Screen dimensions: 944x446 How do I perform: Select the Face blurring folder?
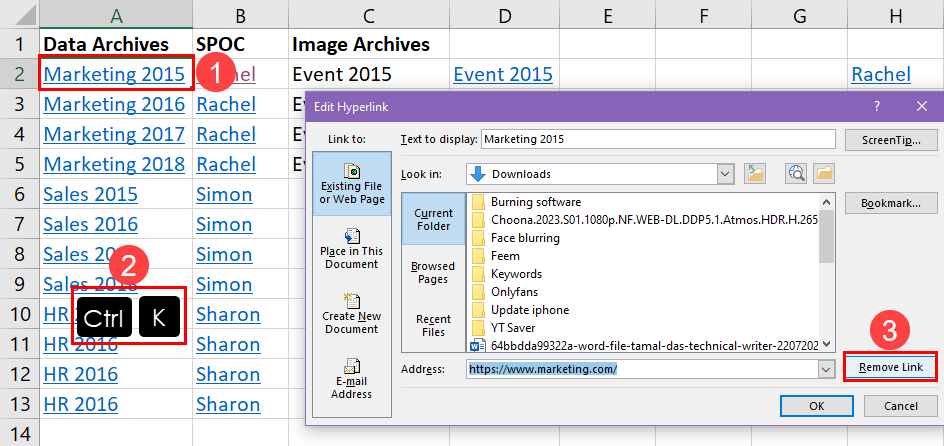tap(516, 238)
